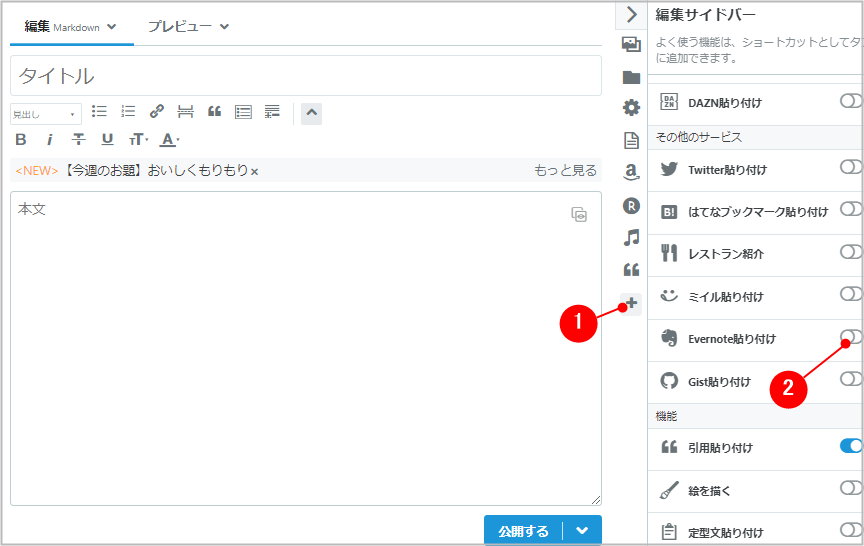864x546 pixels.
Task: Click the GitHub Gist octocat icon
Action: [x=669, y=381]
